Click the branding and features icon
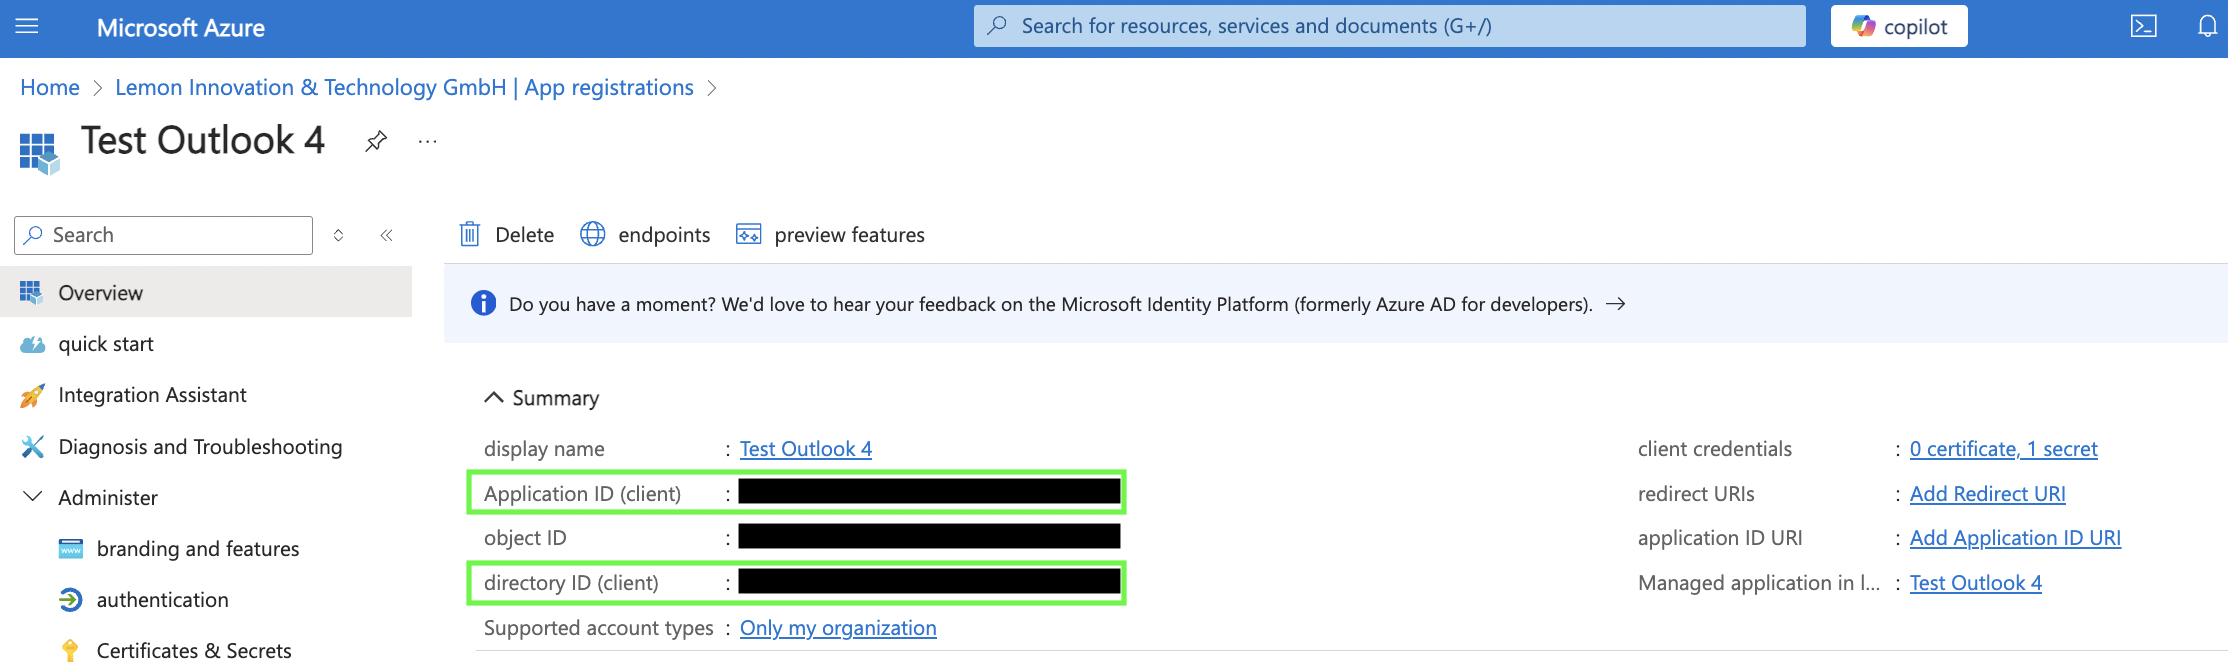 70,548
